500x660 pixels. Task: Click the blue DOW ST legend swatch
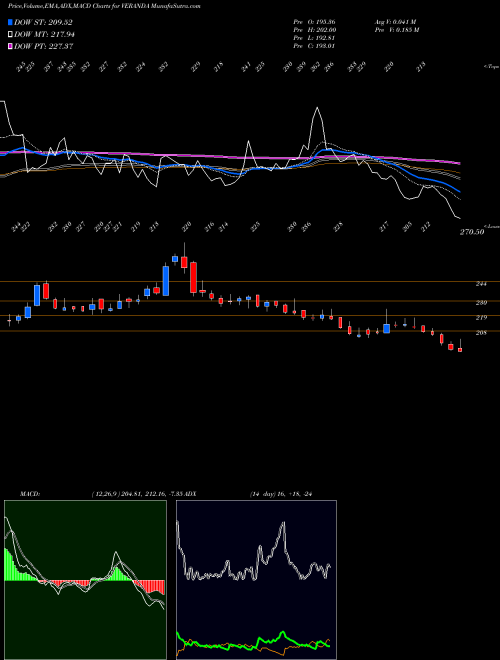coord(10,22)
